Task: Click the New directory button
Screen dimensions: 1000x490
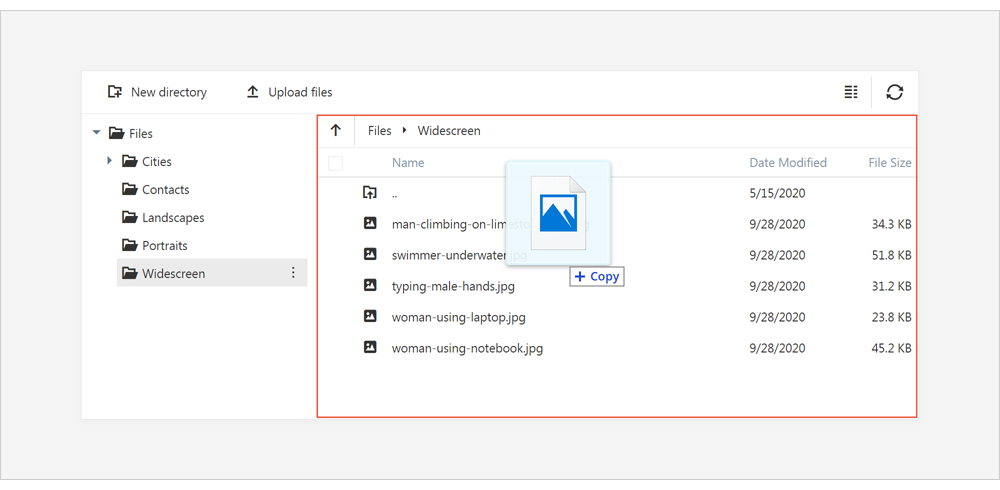Action: point(157,92)
